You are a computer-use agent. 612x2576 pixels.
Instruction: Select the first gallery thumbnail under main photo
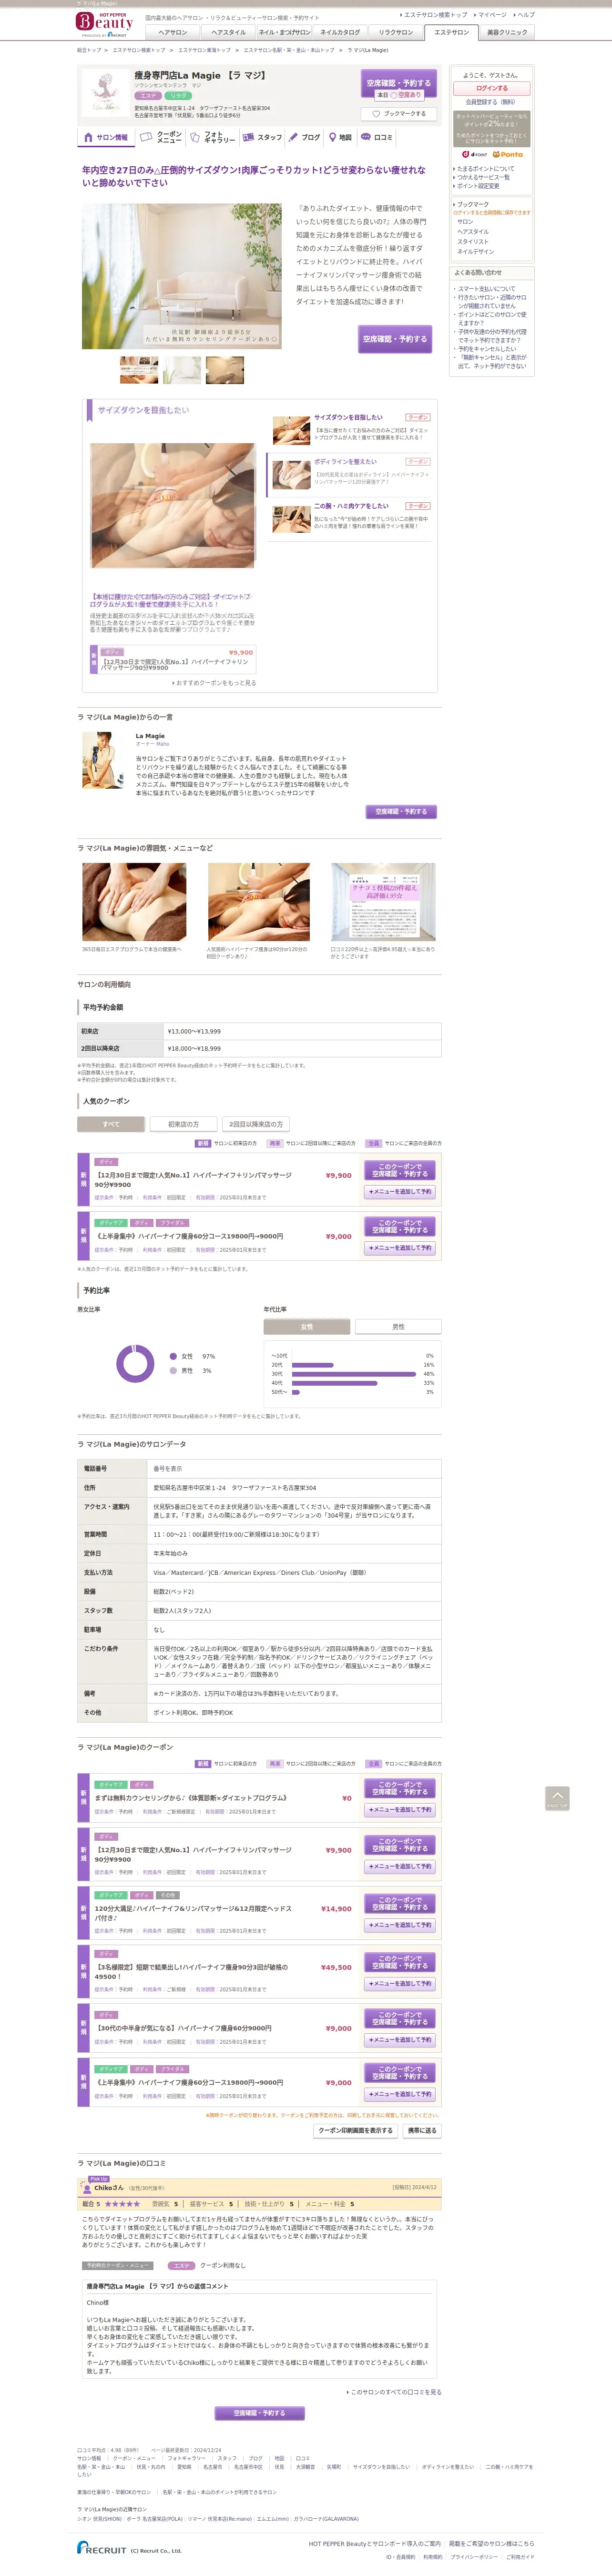click(x=139, y=370)
